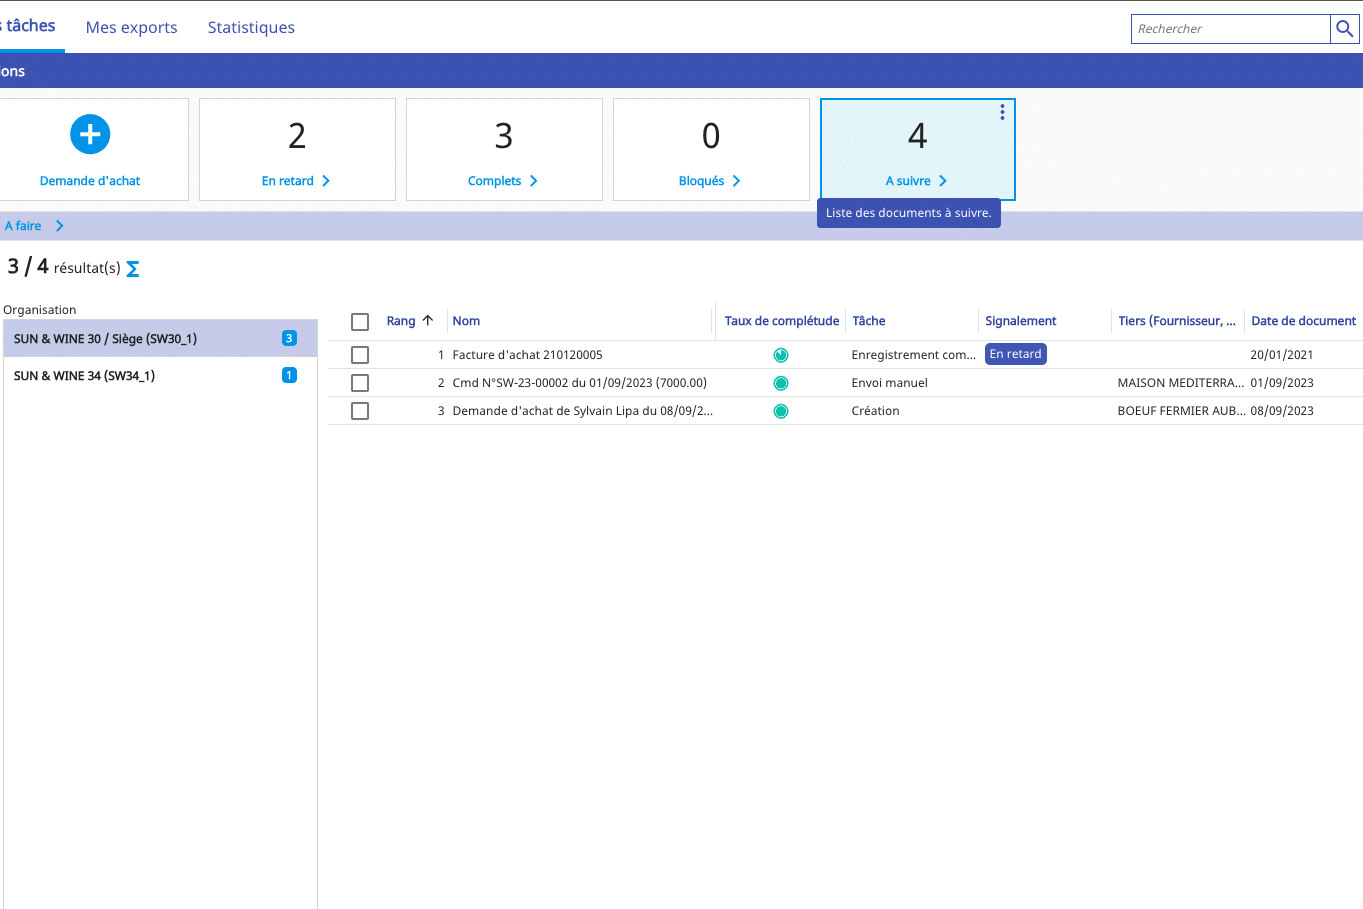
Task: Sort by the Tâche column header
Action: pyautogui.click(x=869, y=321)
